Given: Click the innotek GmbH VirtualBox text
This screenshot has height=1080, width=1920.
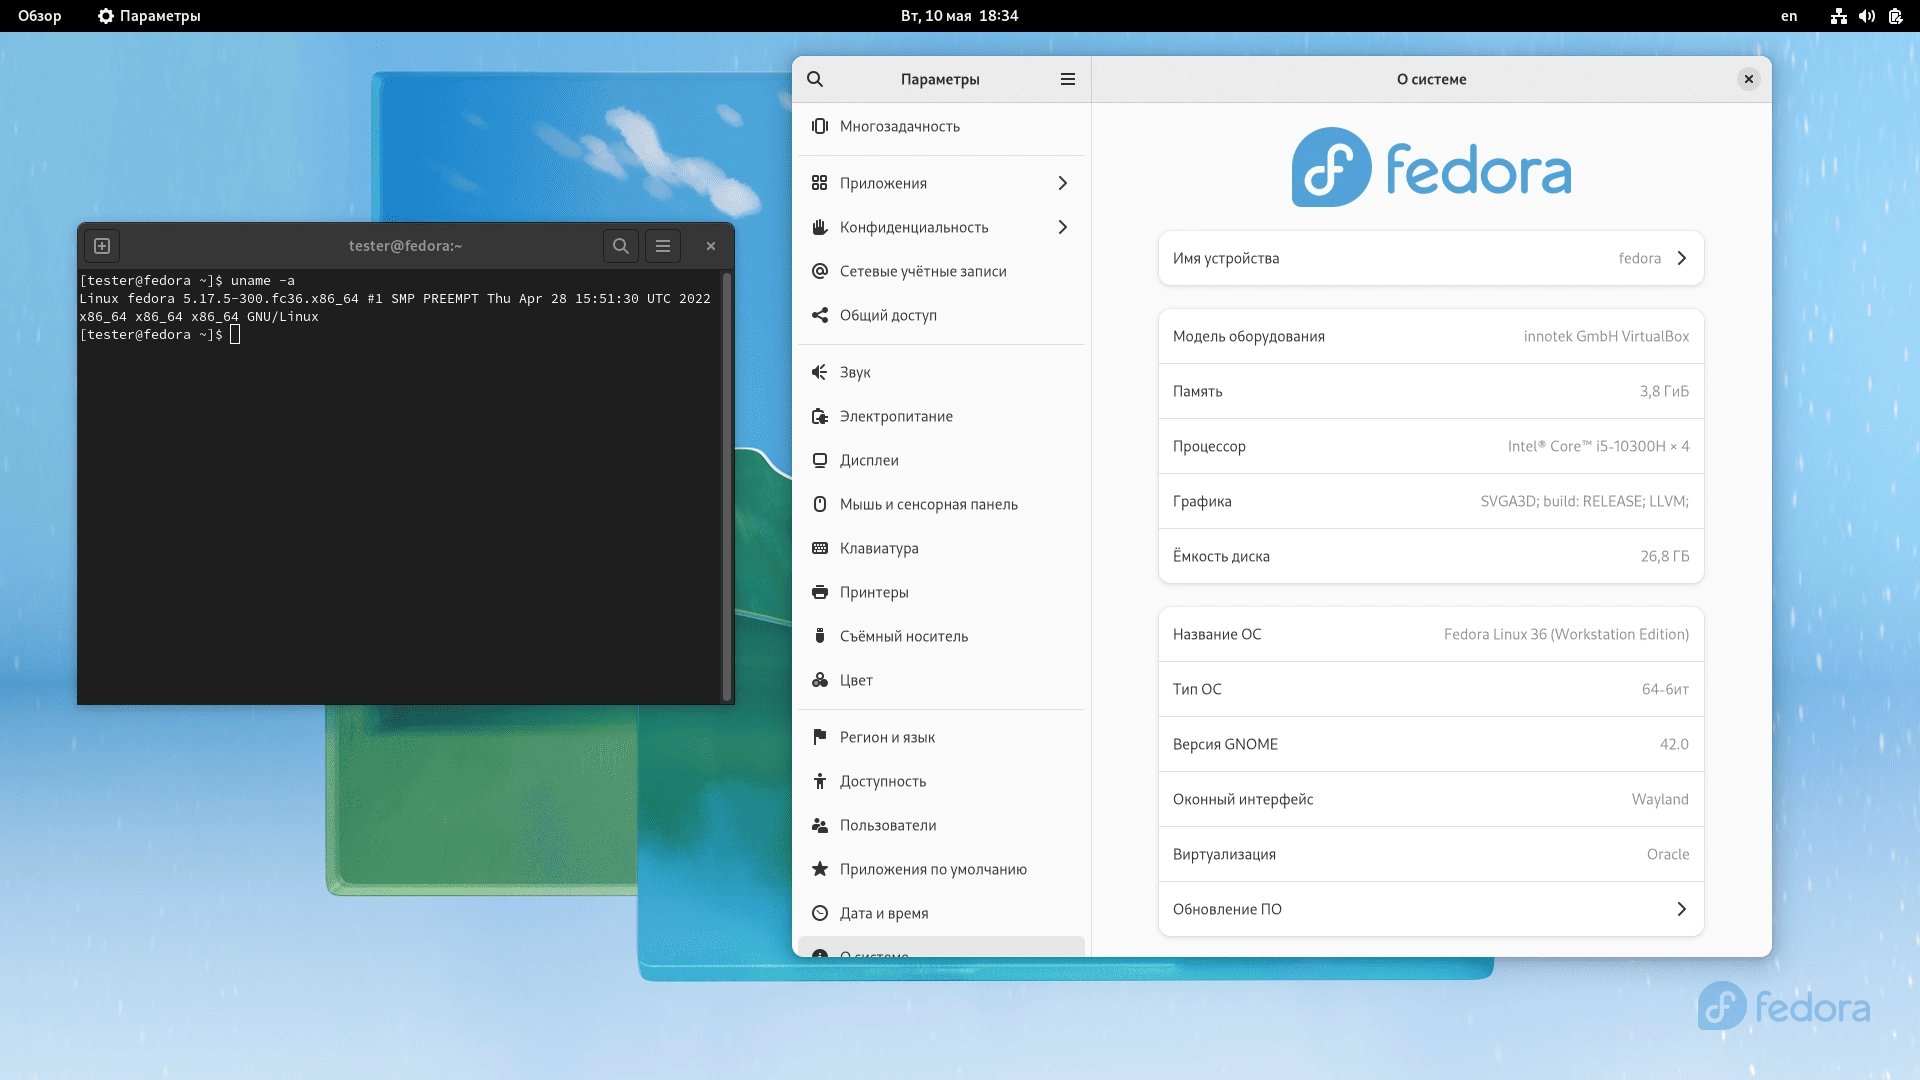Looking at the screenshot, I should tap(1606, 336).
